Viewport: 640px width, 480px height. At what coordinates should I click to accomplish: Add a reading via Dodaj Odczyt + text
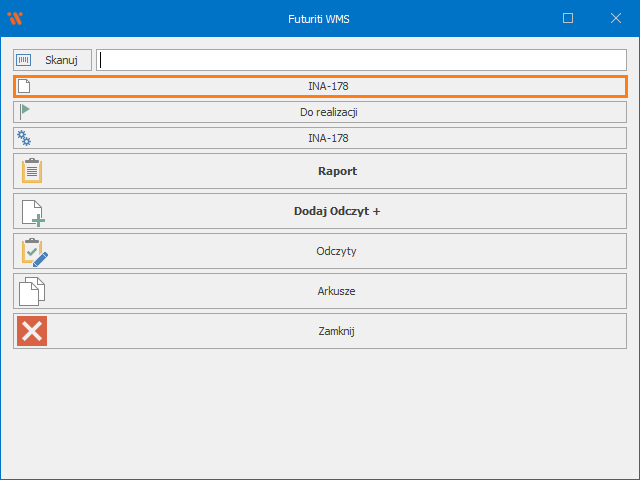coord(337,211)
